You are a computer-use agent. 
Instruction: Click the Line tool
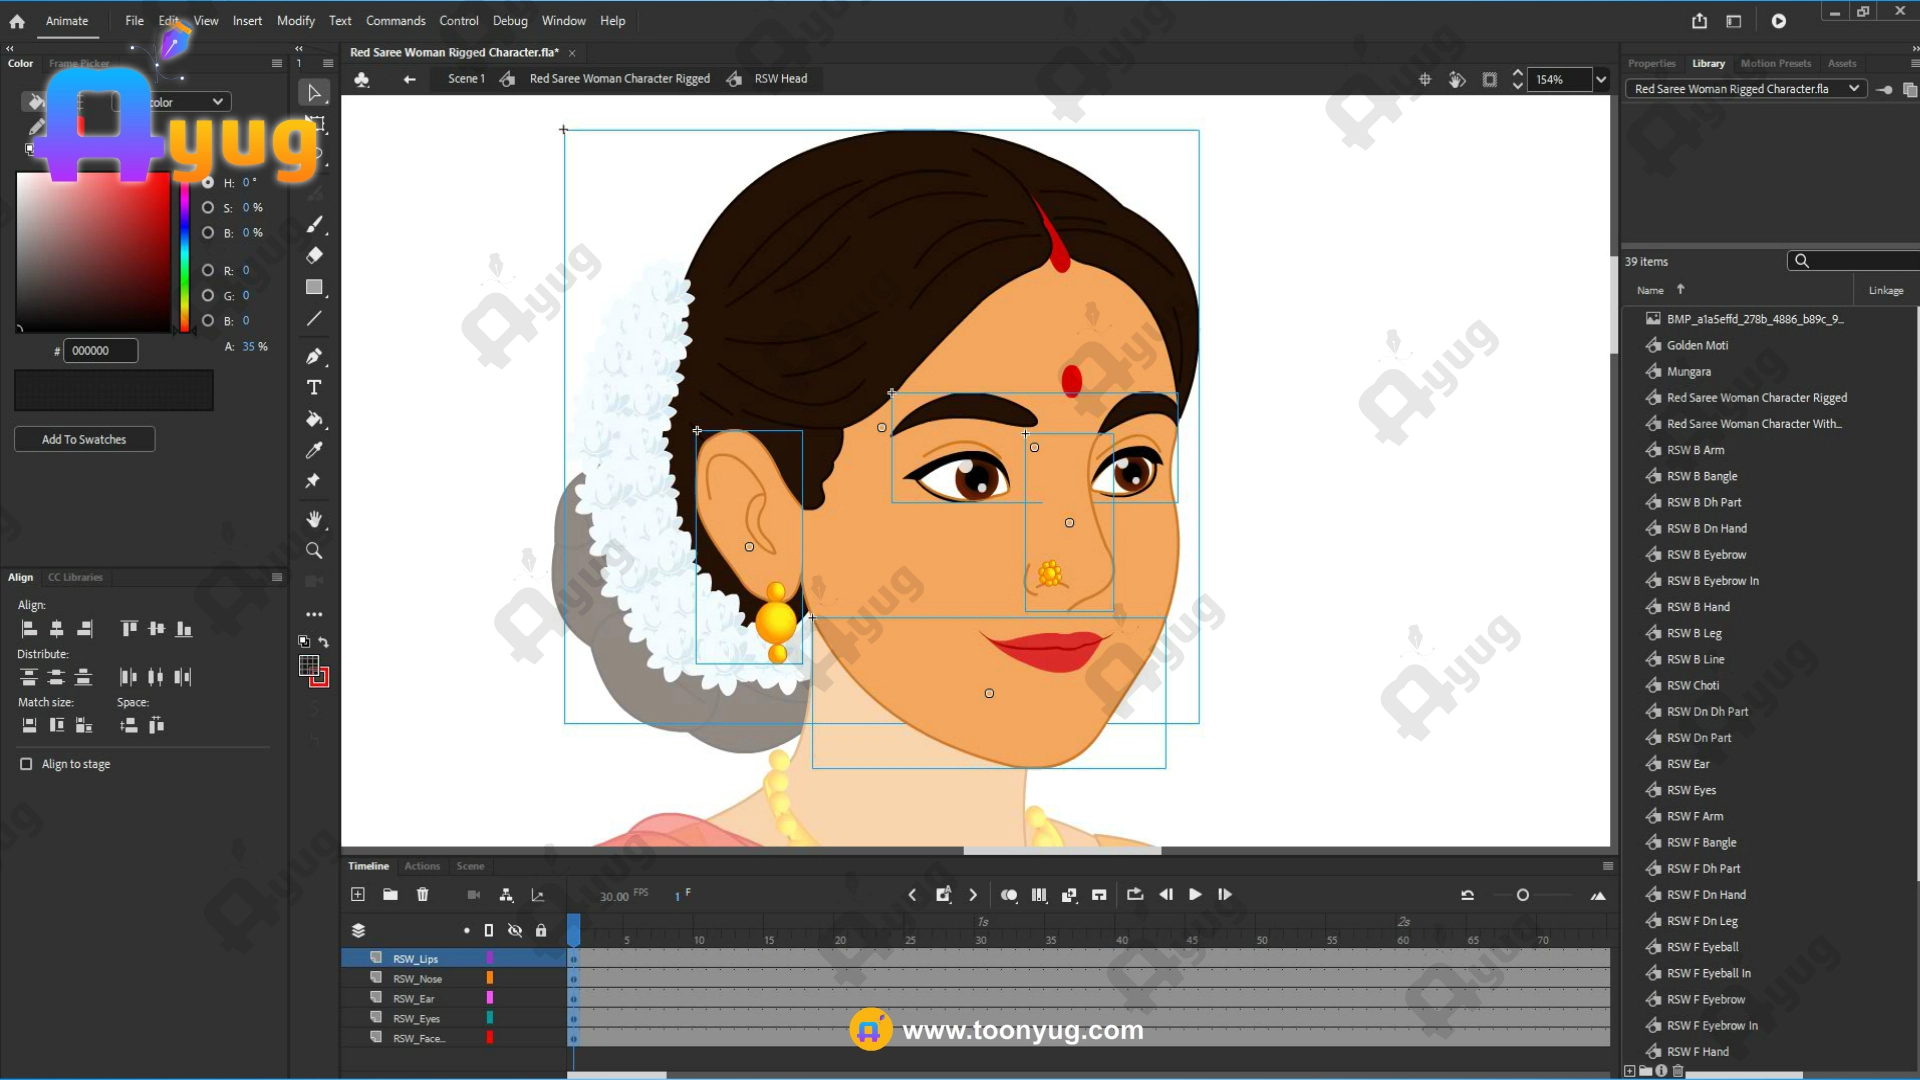tap(314, 319)
